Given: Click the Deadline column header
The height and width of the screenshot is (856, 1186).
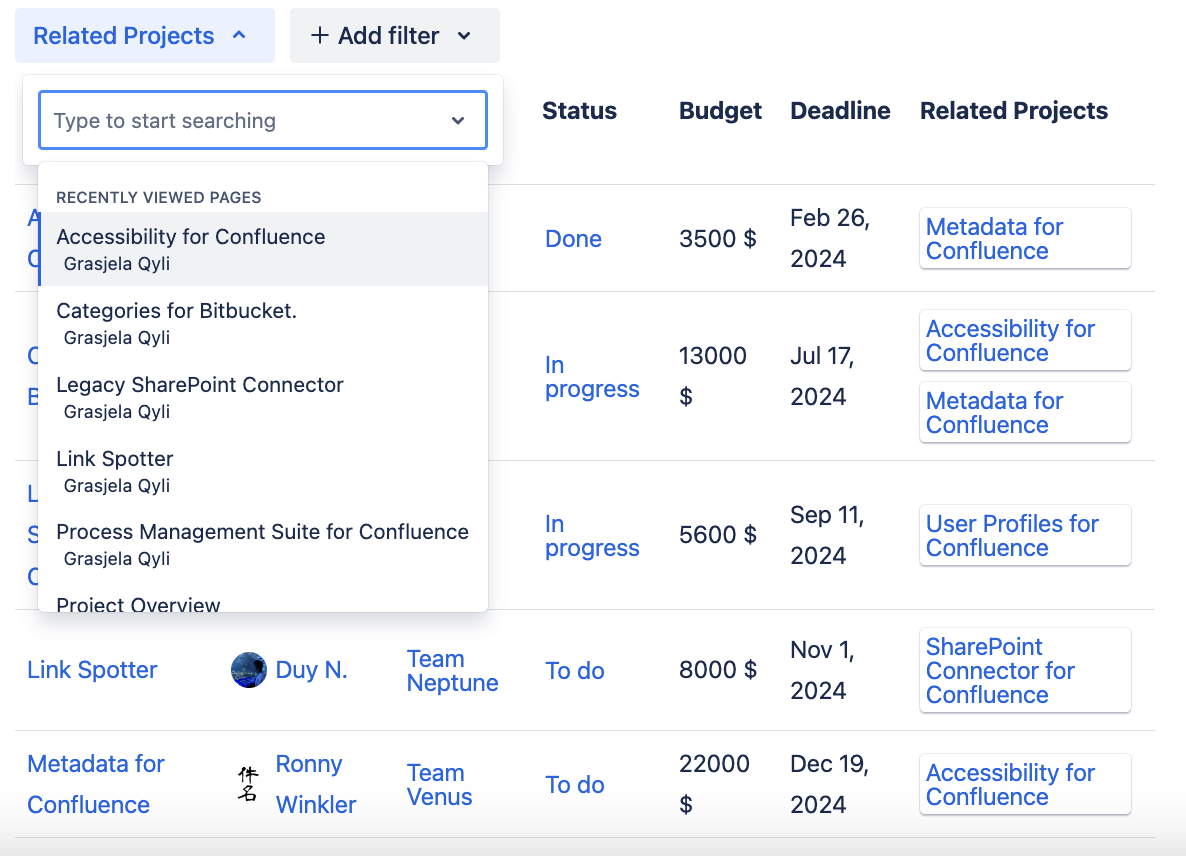Looking at the screenshot, I should (x=840, y=111).
